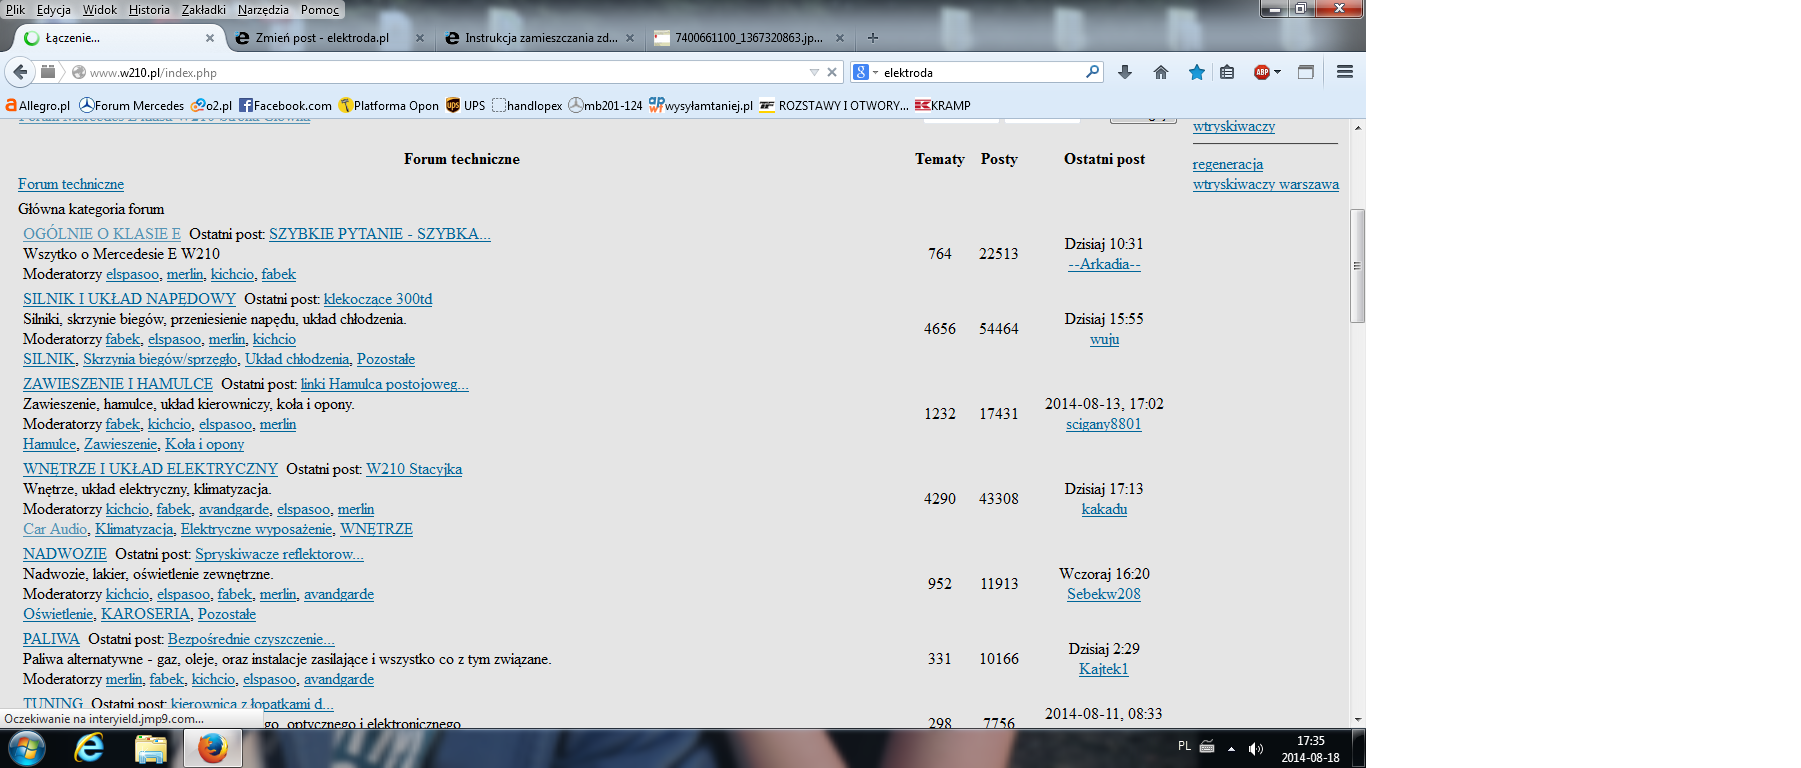Open Forum techniczne link

(71, 184)
